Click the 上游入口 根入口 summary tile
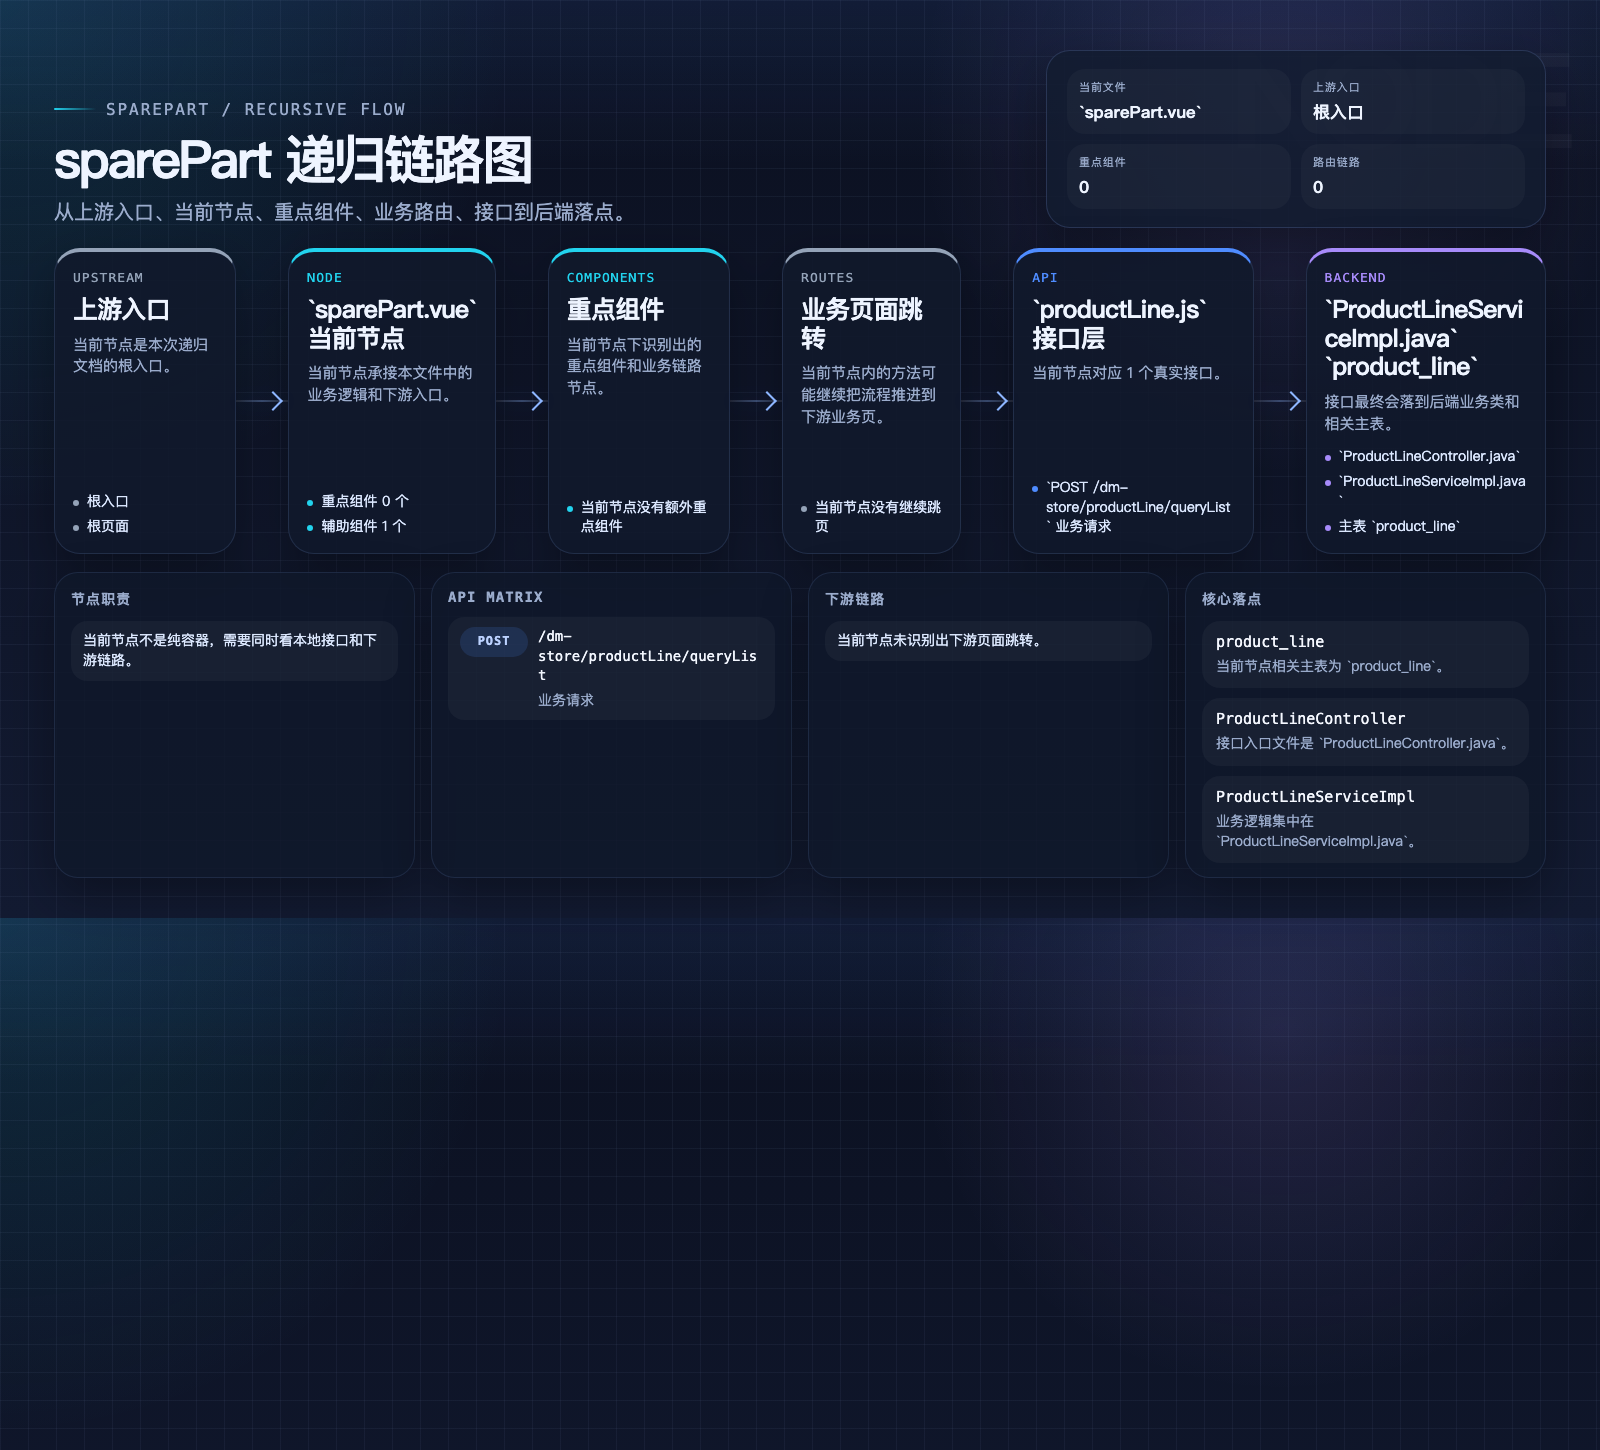The image size is (1600, 1450). (1413, 101)
